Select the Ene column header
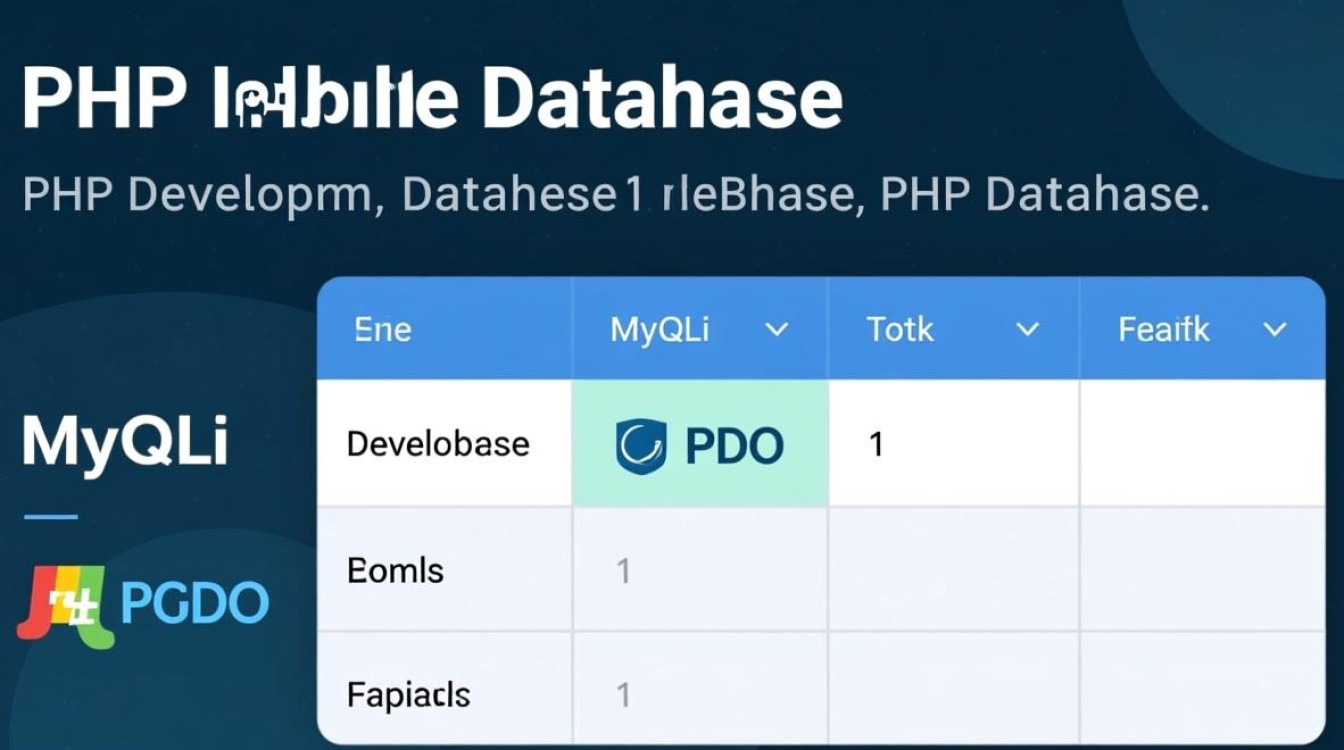Screen dimensions: 1344x750 point(383,330)
